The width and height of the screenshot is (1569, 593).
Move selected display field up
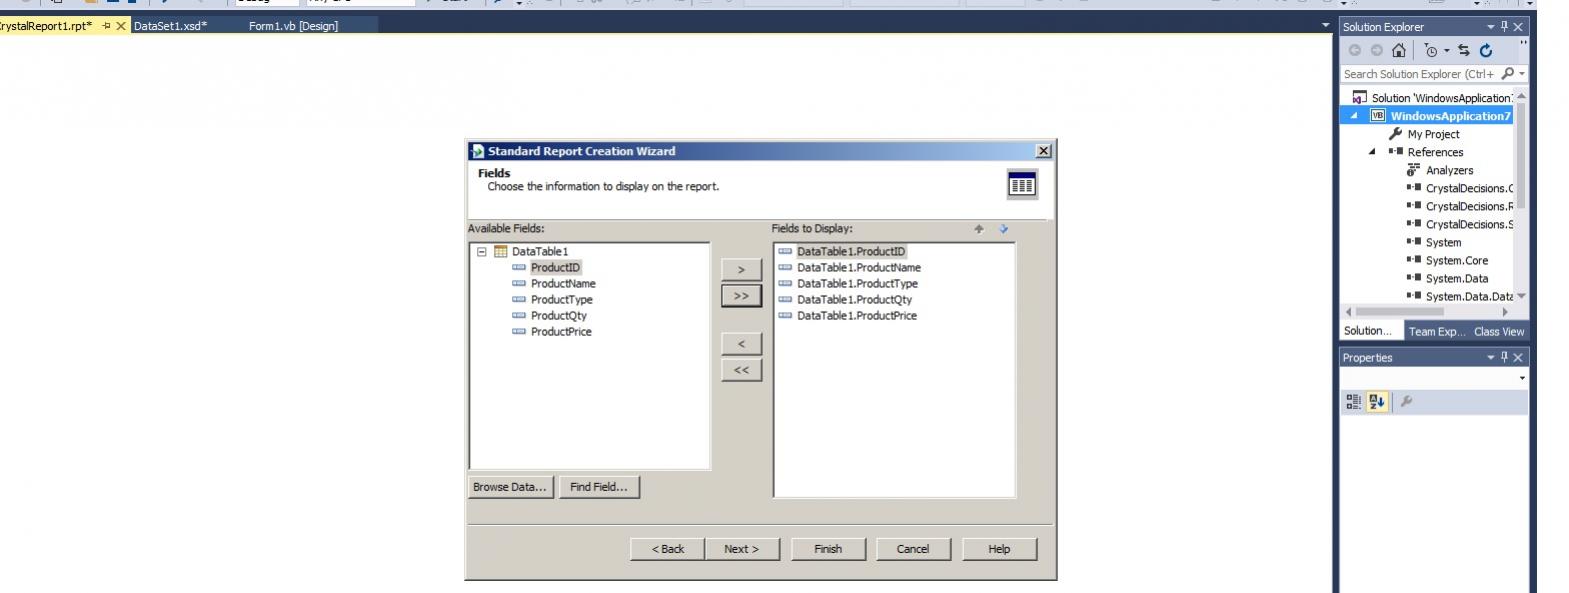tap(979, 229)
